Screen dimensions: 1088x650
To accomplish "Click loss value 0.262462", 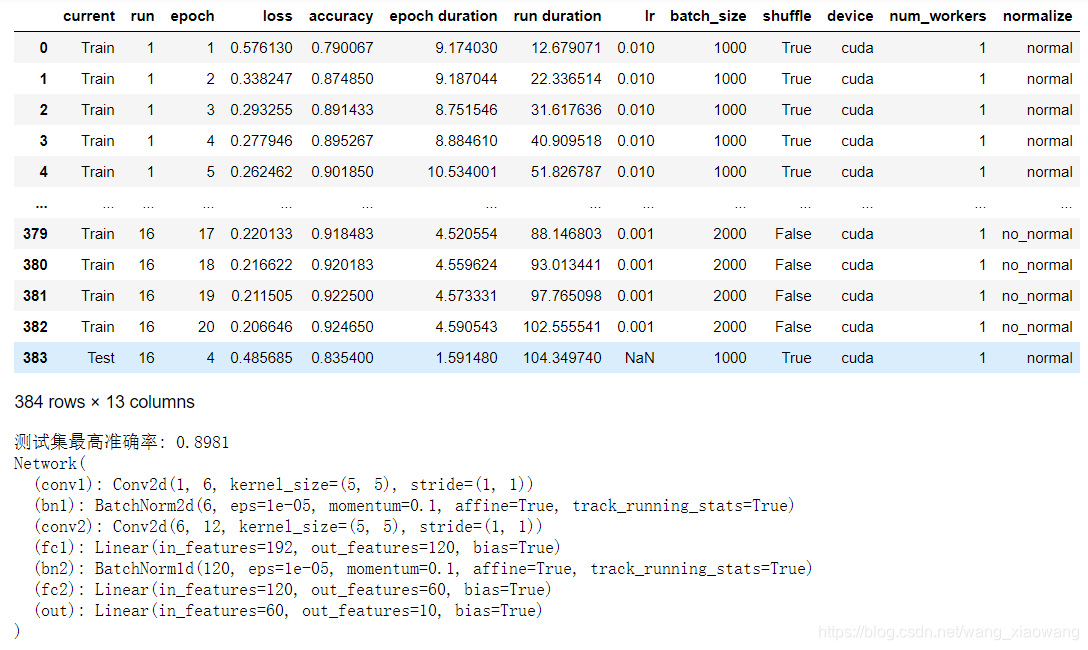I will pyautogui.click(x=262, y=172).
